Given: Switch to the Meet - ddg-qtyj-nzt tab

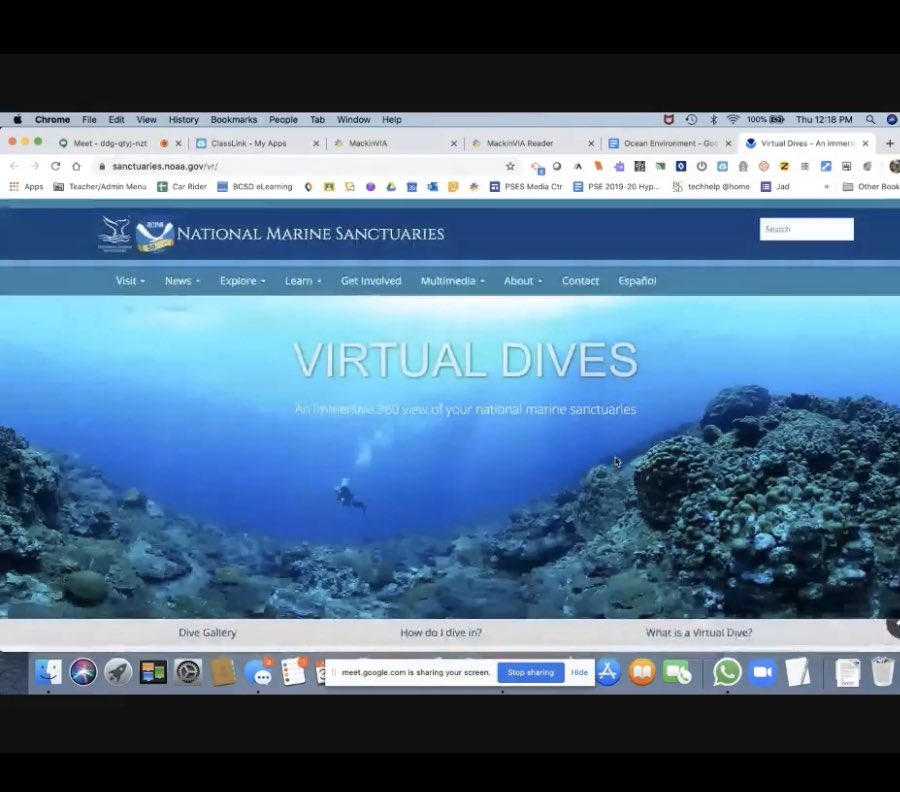Looking at the screenshot, I should (x=110, y=143).
